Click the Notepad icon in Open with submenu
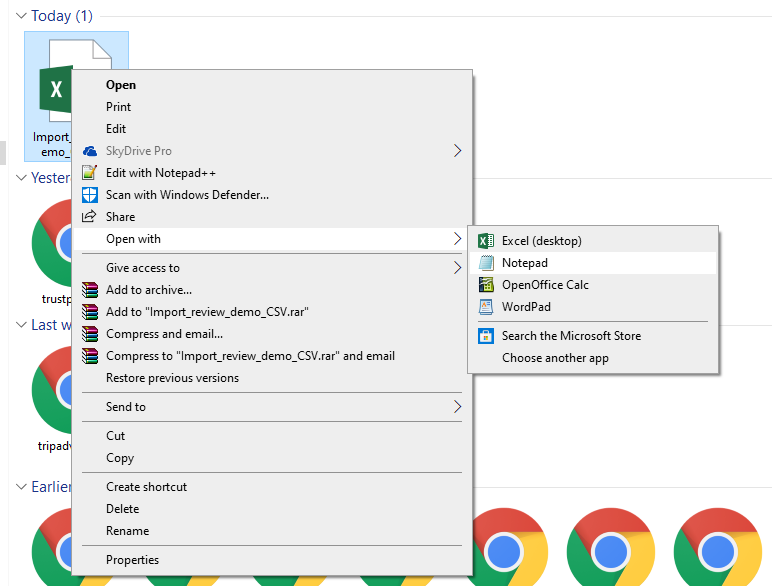The image size is (772, 586). [x=486, y=263]
